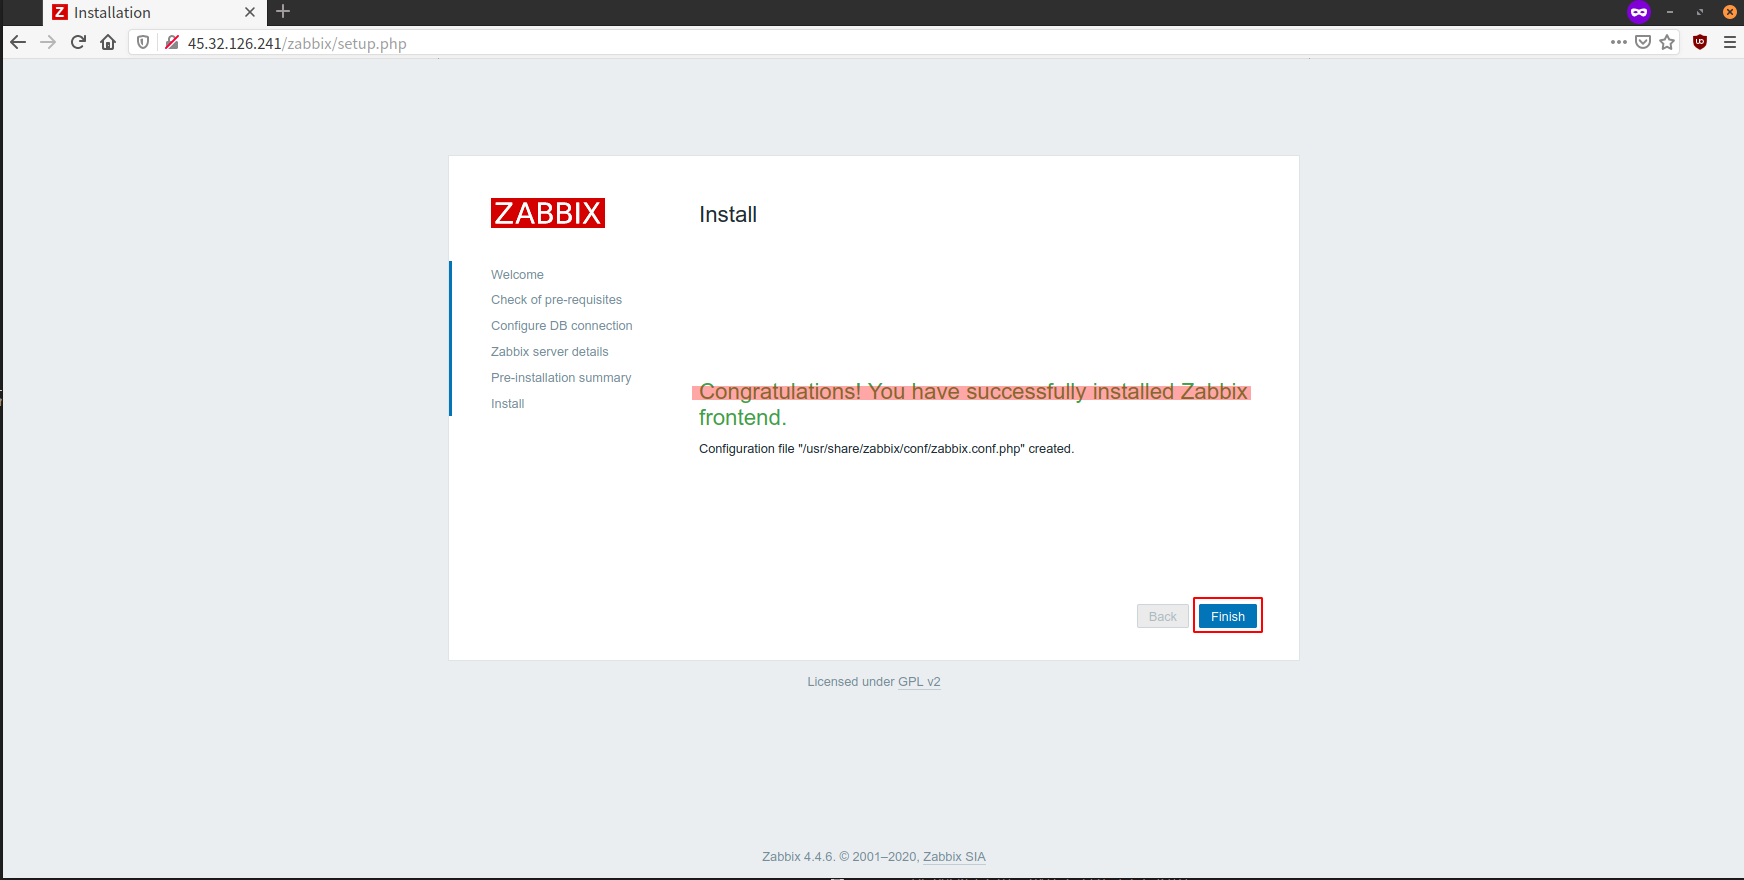This screenshot has width=1744, height=880.
Task: Minimize the browser window
Action: pos(1670,12)
